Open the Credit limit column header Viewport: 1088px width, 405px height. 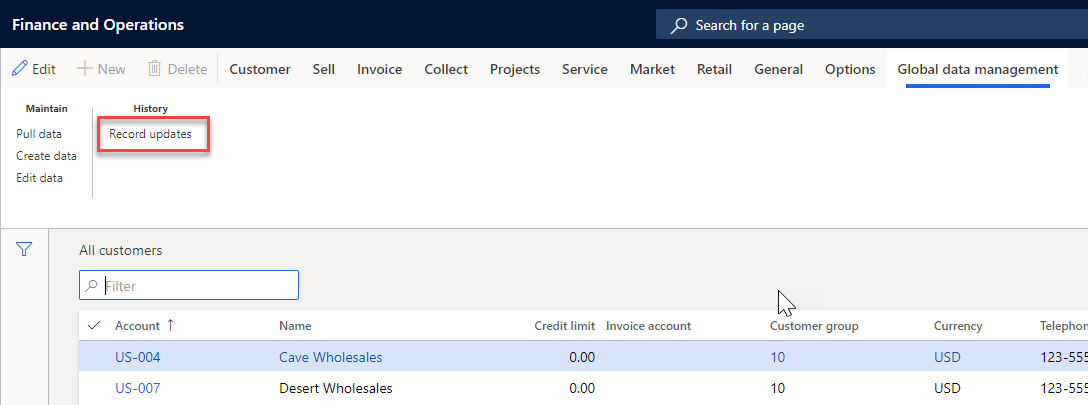click(x=564, y=326)
